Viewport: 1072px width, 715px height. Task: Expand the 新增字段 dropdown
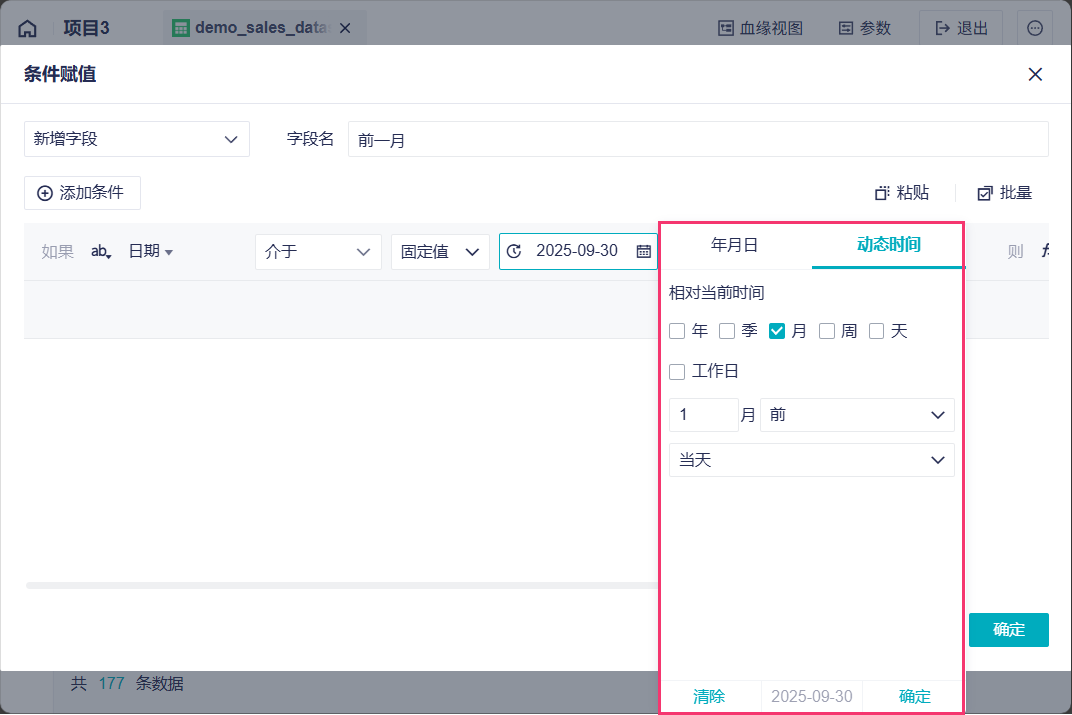click(x=137, y=139)
